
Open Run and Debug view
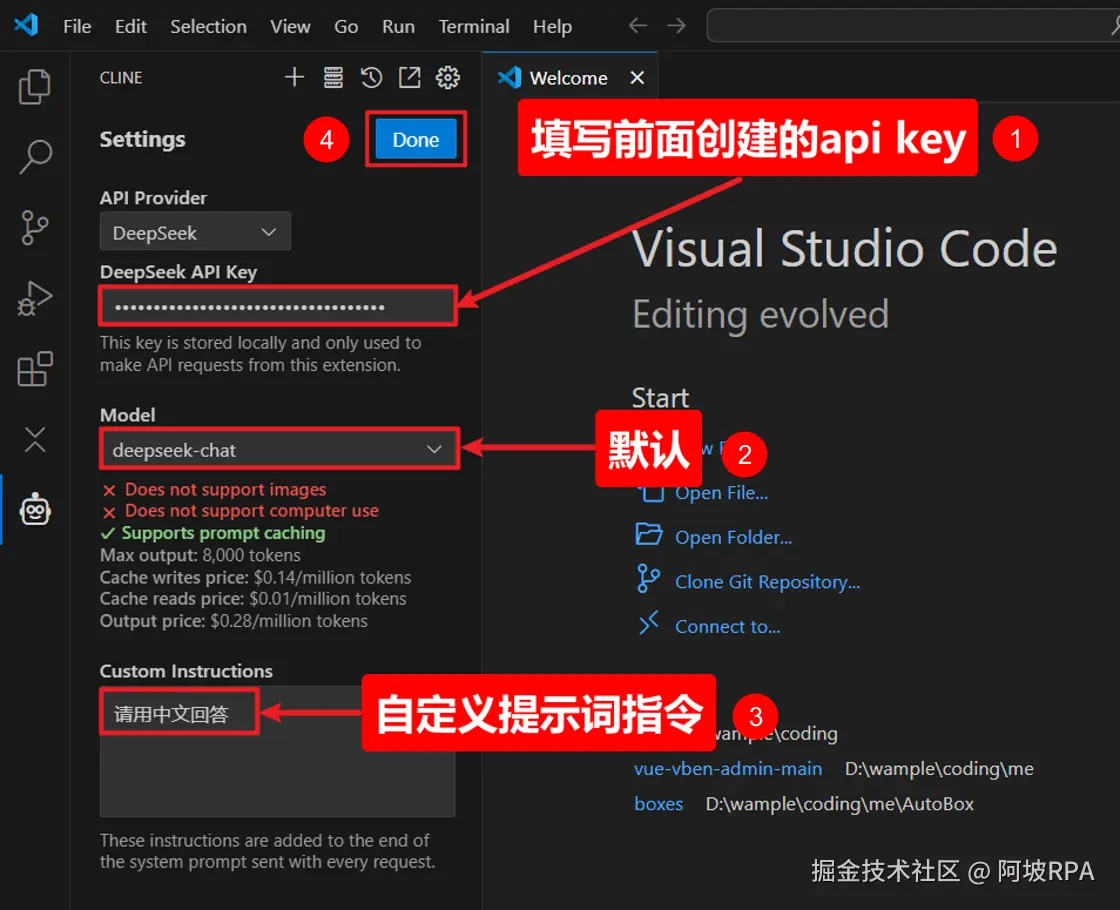(x=34, y=298)
